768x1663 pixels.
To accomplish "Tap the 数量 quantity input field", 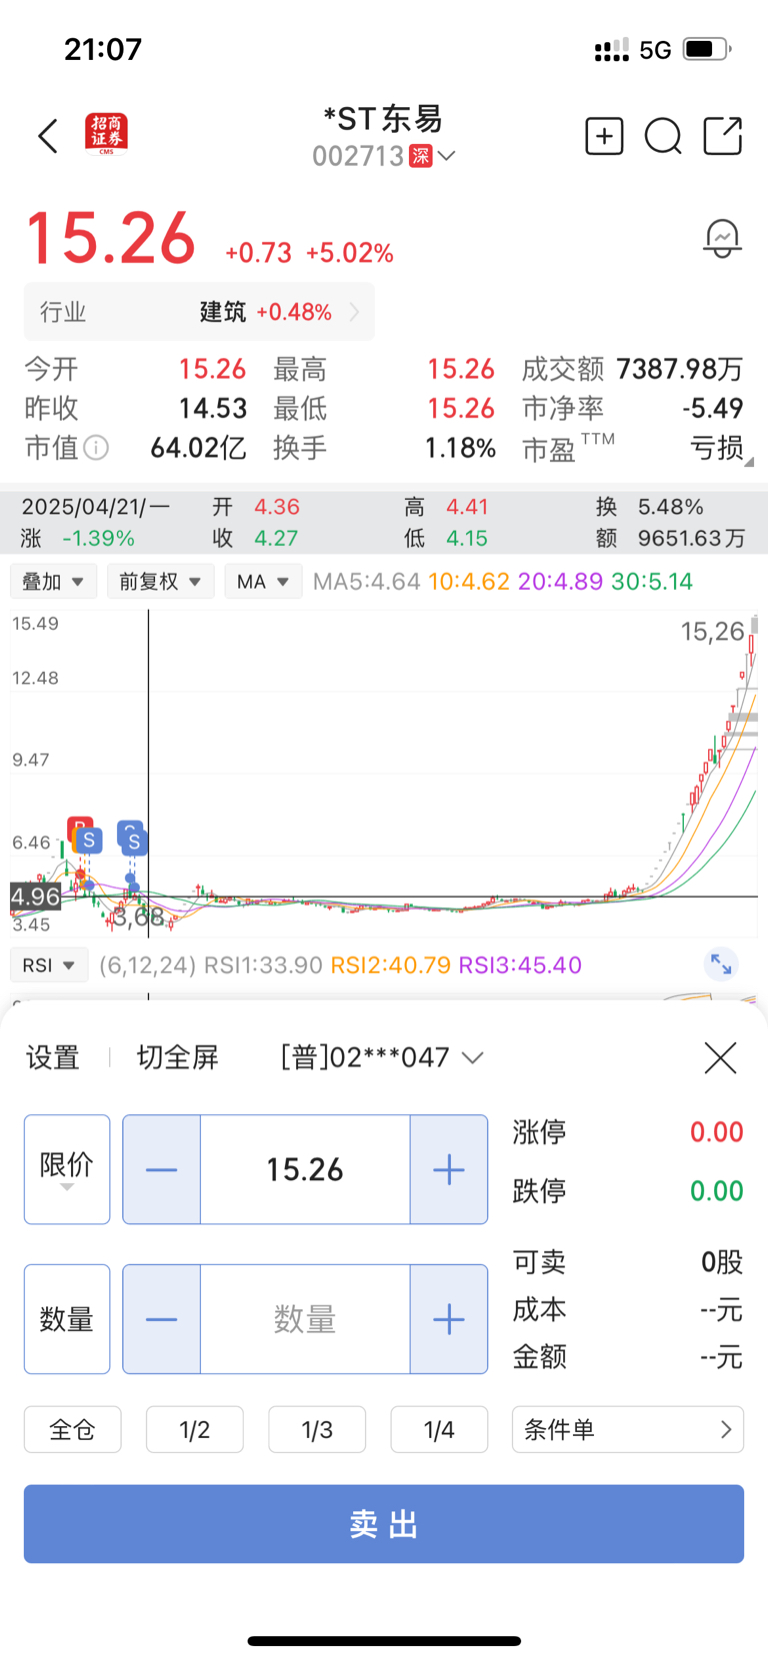I will (305, 1319).
